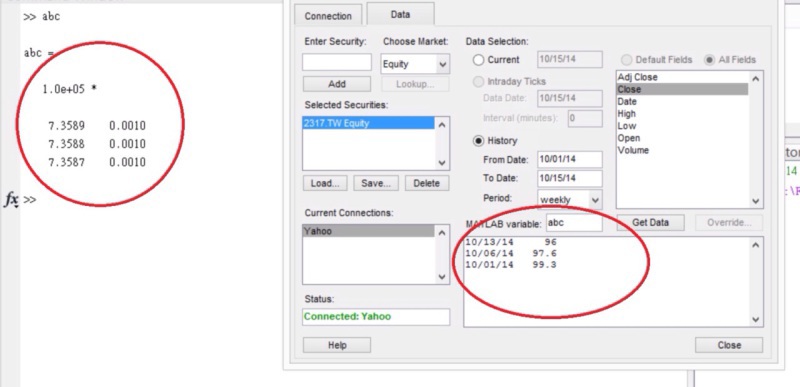Select the Data tab
The width and height of the screenshot is (800, 387).
pyautogui.click(x=401, y=15)
